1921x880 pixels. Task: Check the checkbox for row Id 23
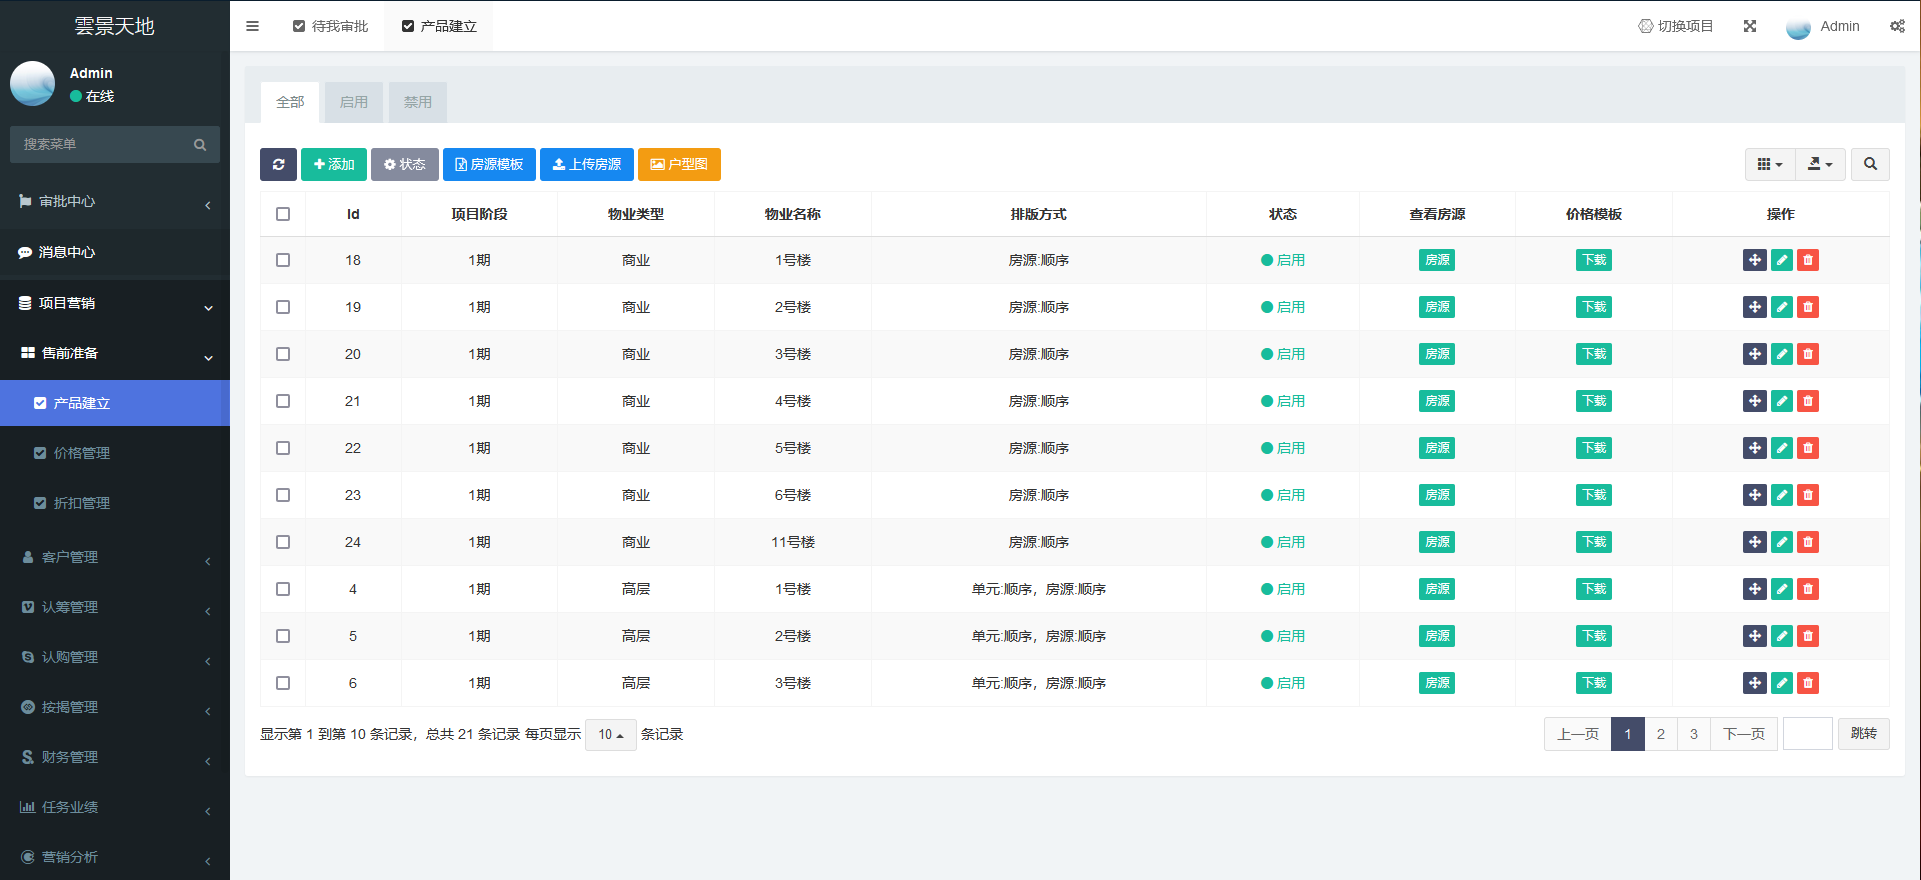coord(283,495)
